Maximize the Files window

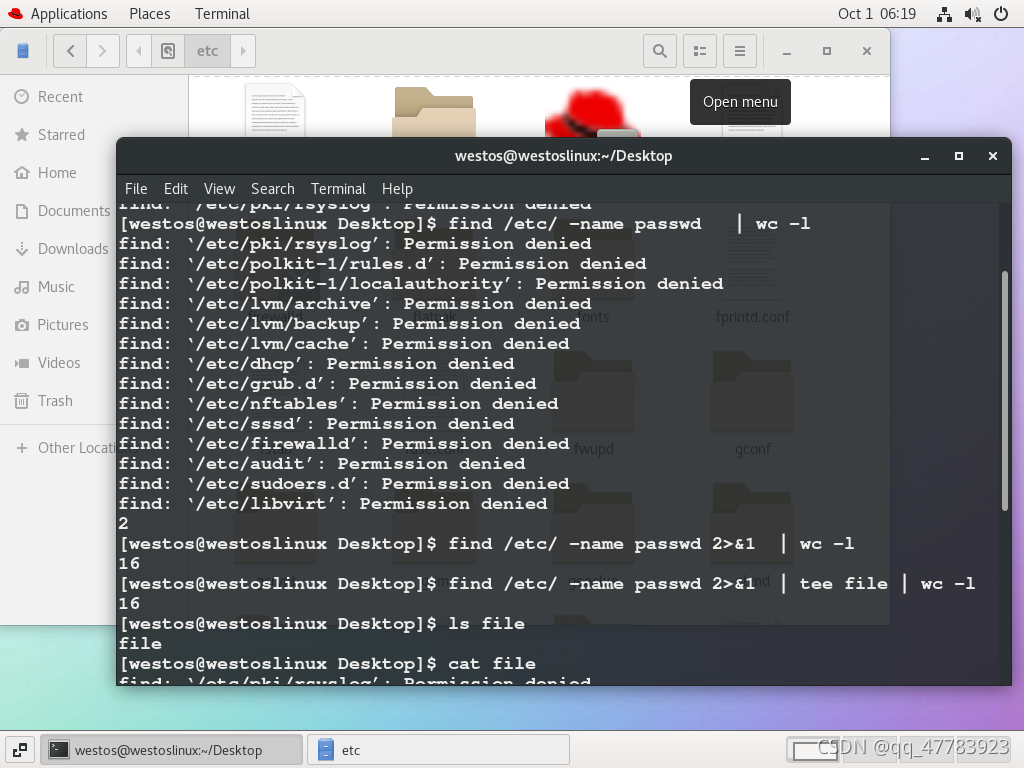pyautogui.click(x=827, y=51)
